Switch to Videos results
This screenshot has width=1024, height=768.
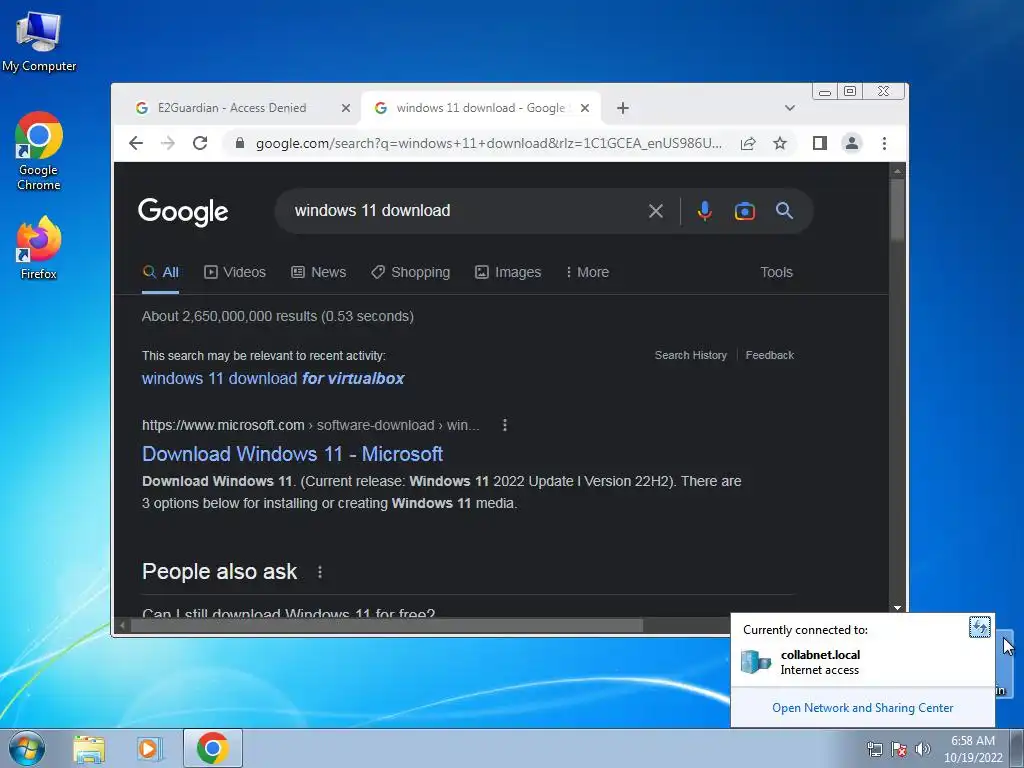235,272
